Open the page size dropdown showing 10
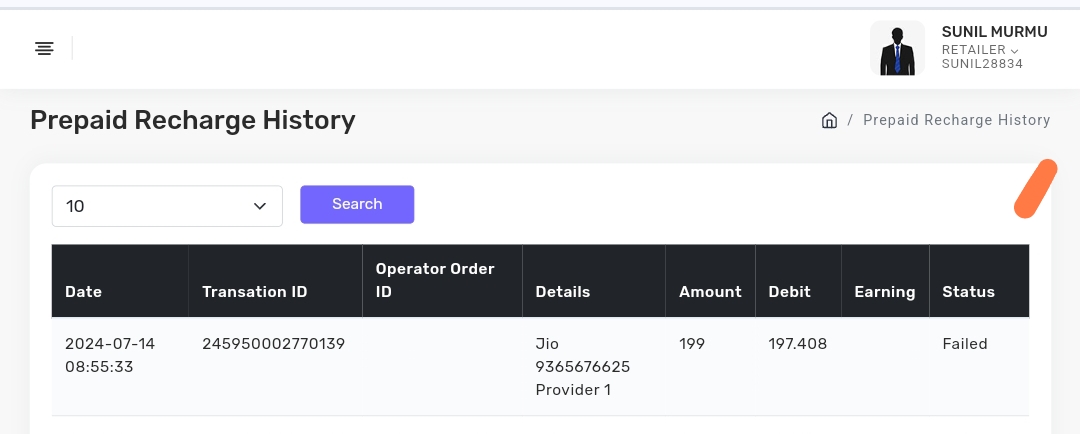1080x434 pixels. [167, 206]
